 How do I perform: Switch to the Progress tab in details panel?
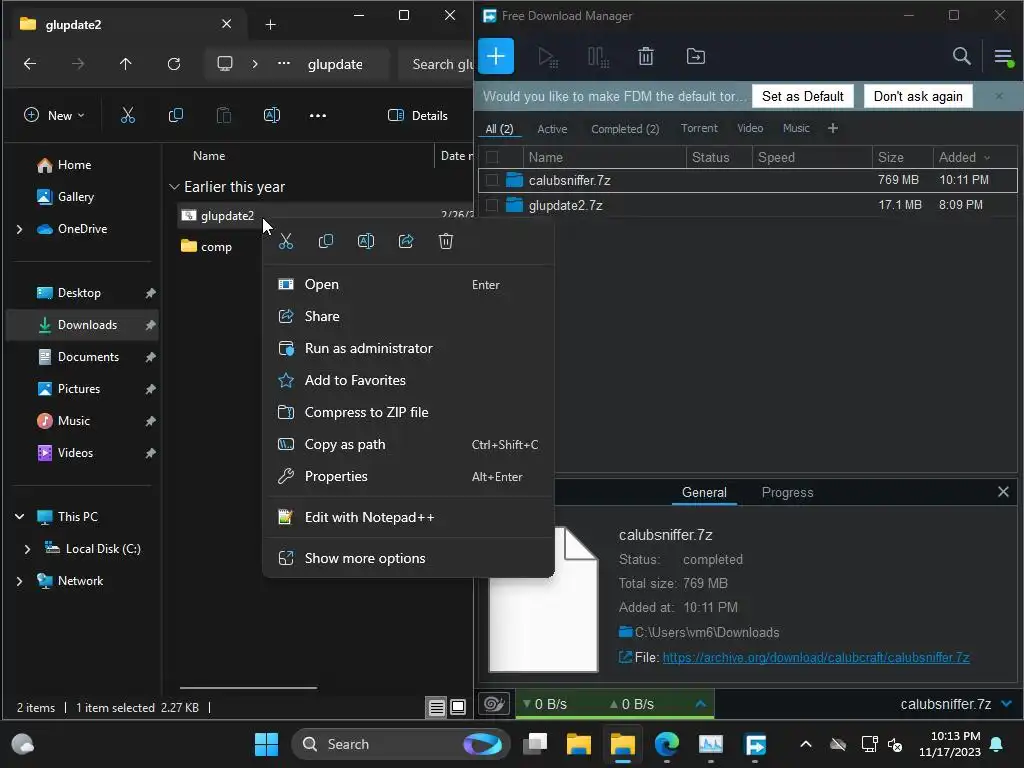point(787,493)
